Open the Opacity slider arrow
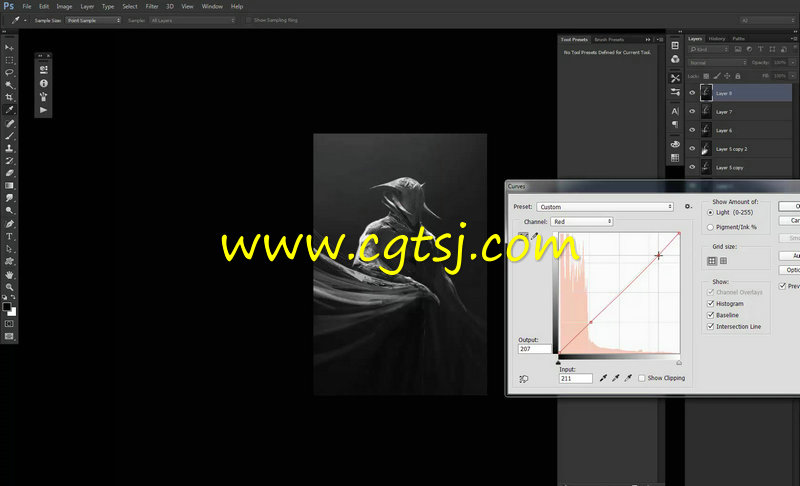 click(793, 63)
